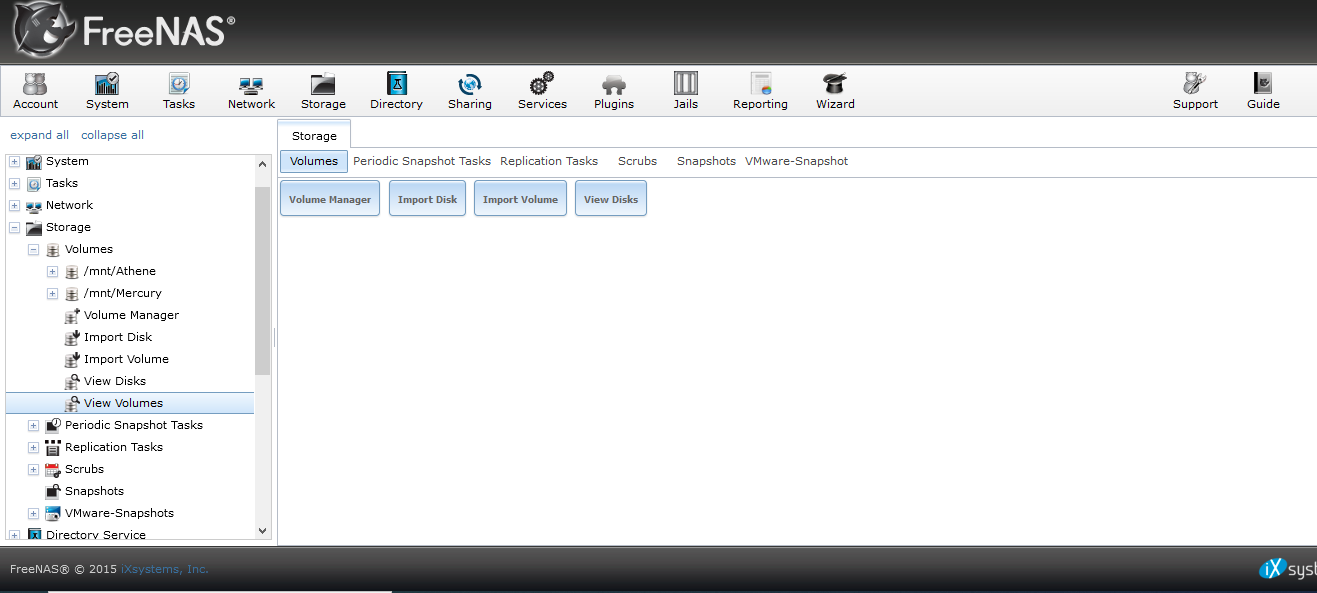1317x593 pixels.
Task: Click the tree scrollbar down arrow
Action: 263,530
